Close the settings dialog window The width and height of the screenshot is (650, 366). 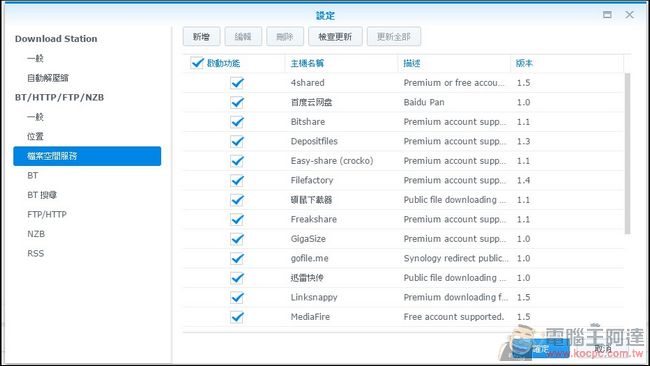pos(629,15)
